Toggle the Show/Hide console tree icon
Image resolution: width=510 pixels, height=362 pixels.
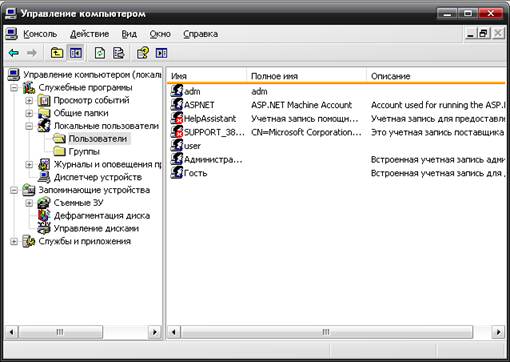(76, 53)
